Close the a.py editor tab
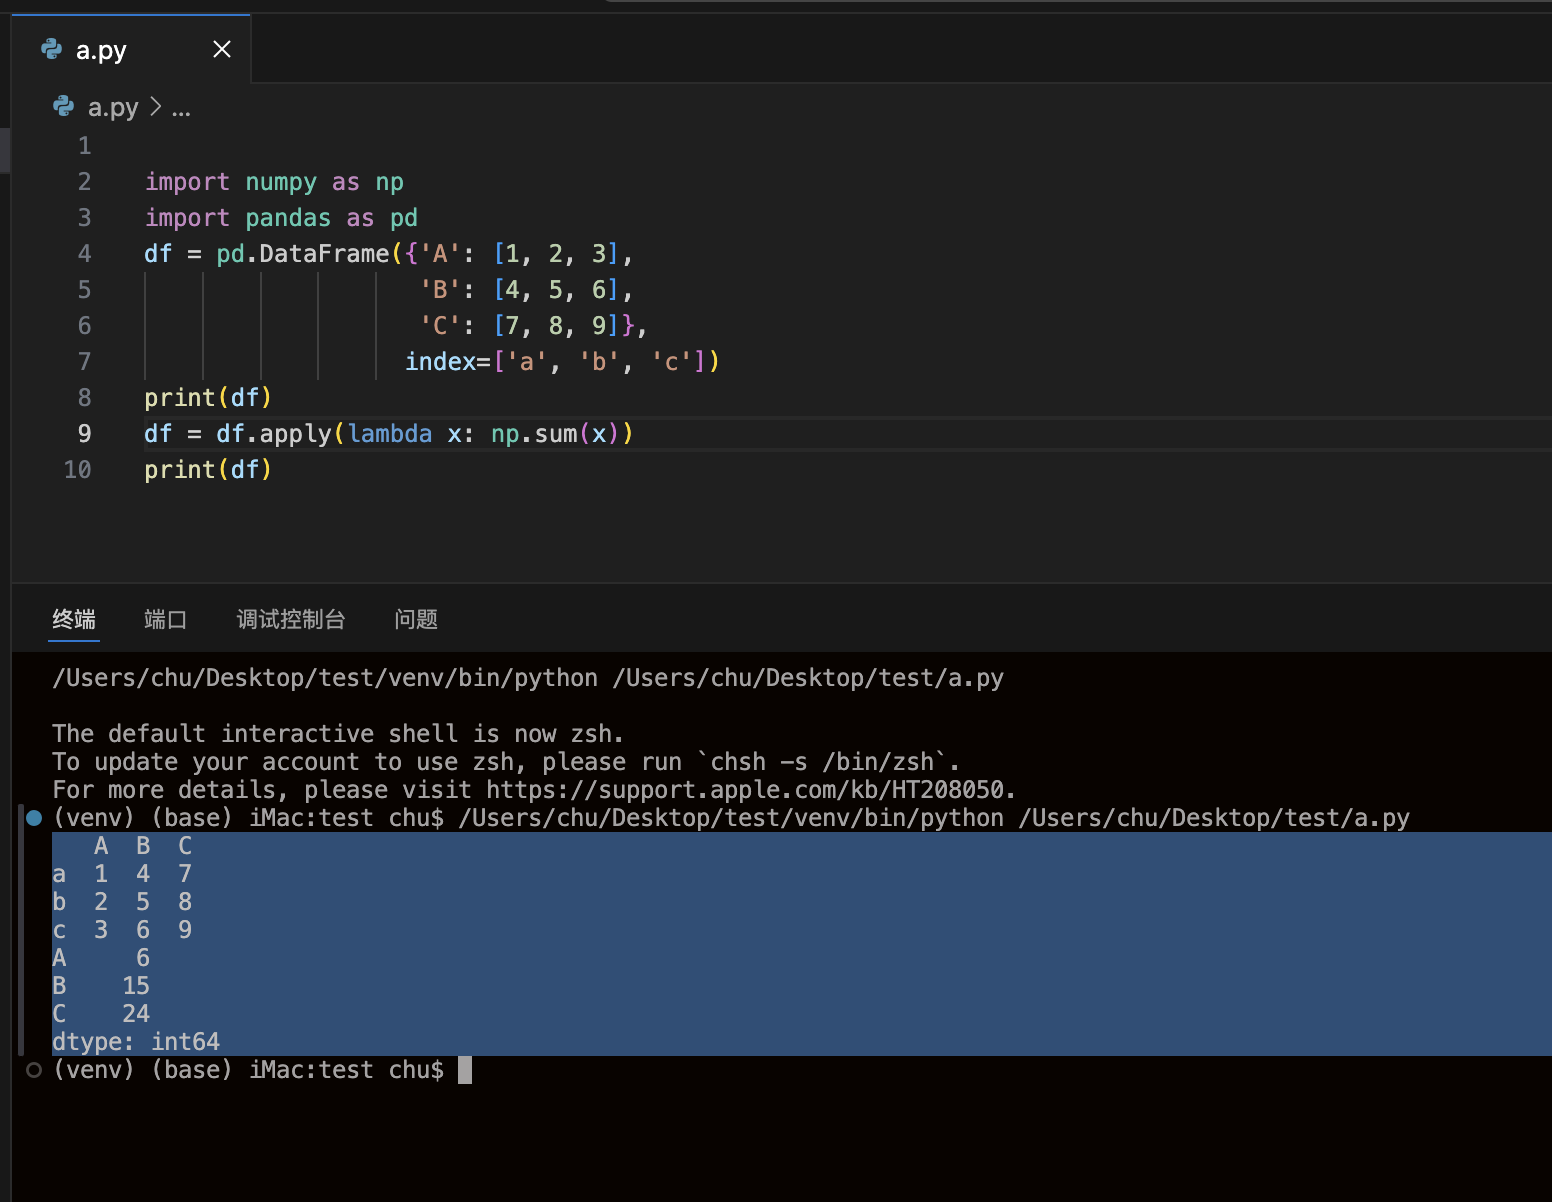This screenshot has height=1202, width=1552. 222,49
